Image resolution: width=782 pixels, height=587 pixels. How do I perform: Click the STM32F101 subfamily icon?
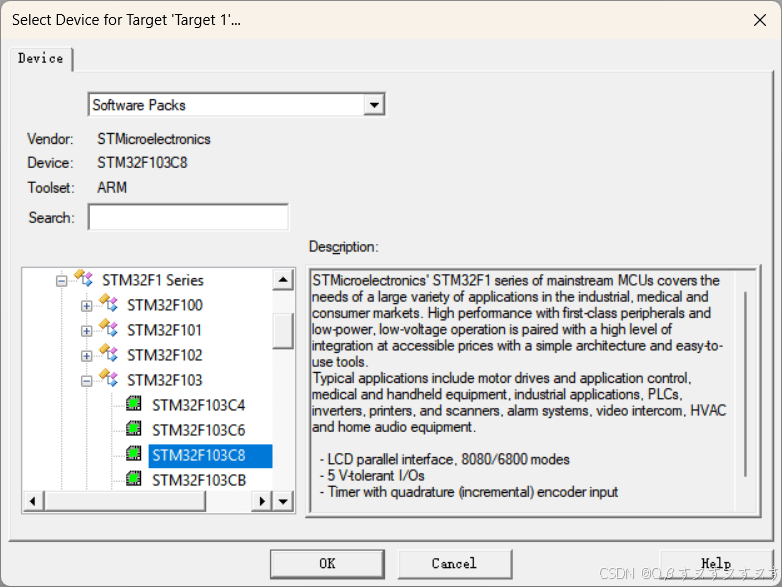(x=108, y=328)
